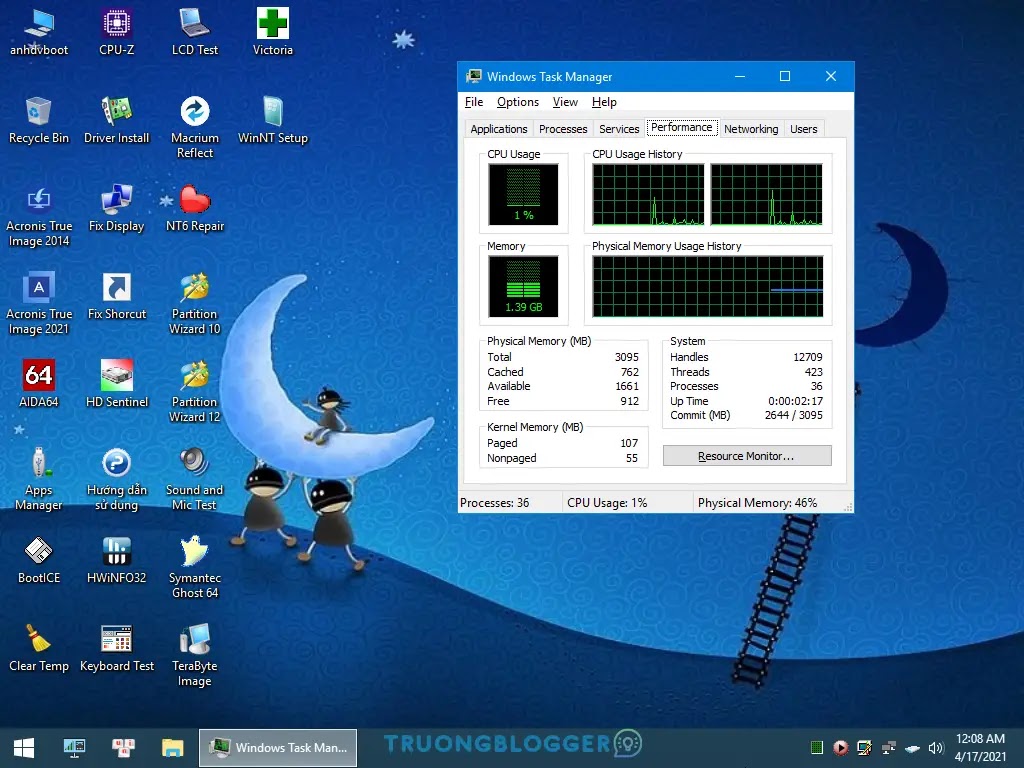Open the Symantec Ghost 64 icon
This screenshot has width=1024, height=768.
[x=195, y=568]
